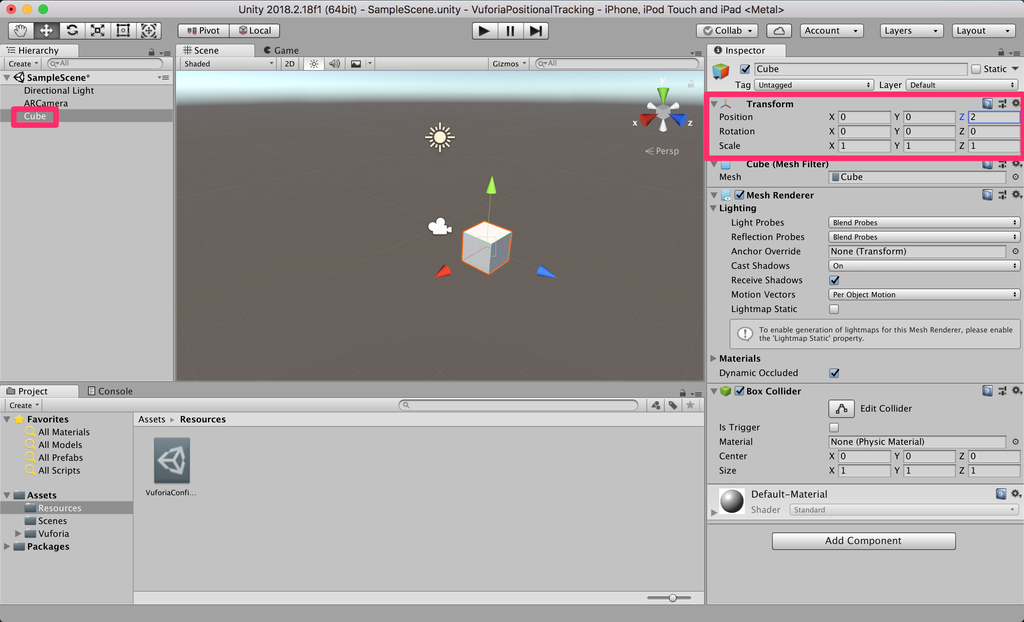This screenshot has width=1024, height=622.
Task: Click the Local toggle button
Action: point(255,31)
